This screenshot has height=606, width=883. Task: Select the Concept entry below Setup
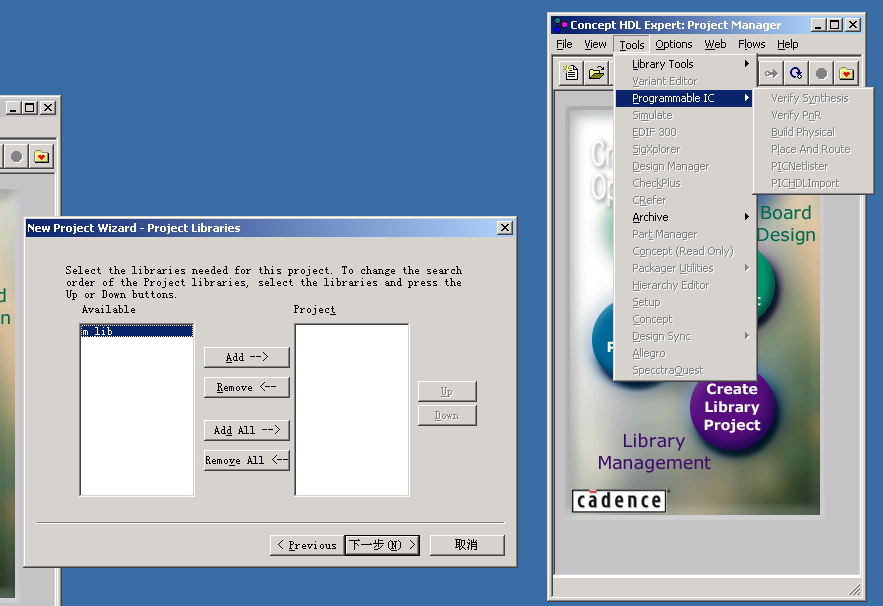coord(684,319)
